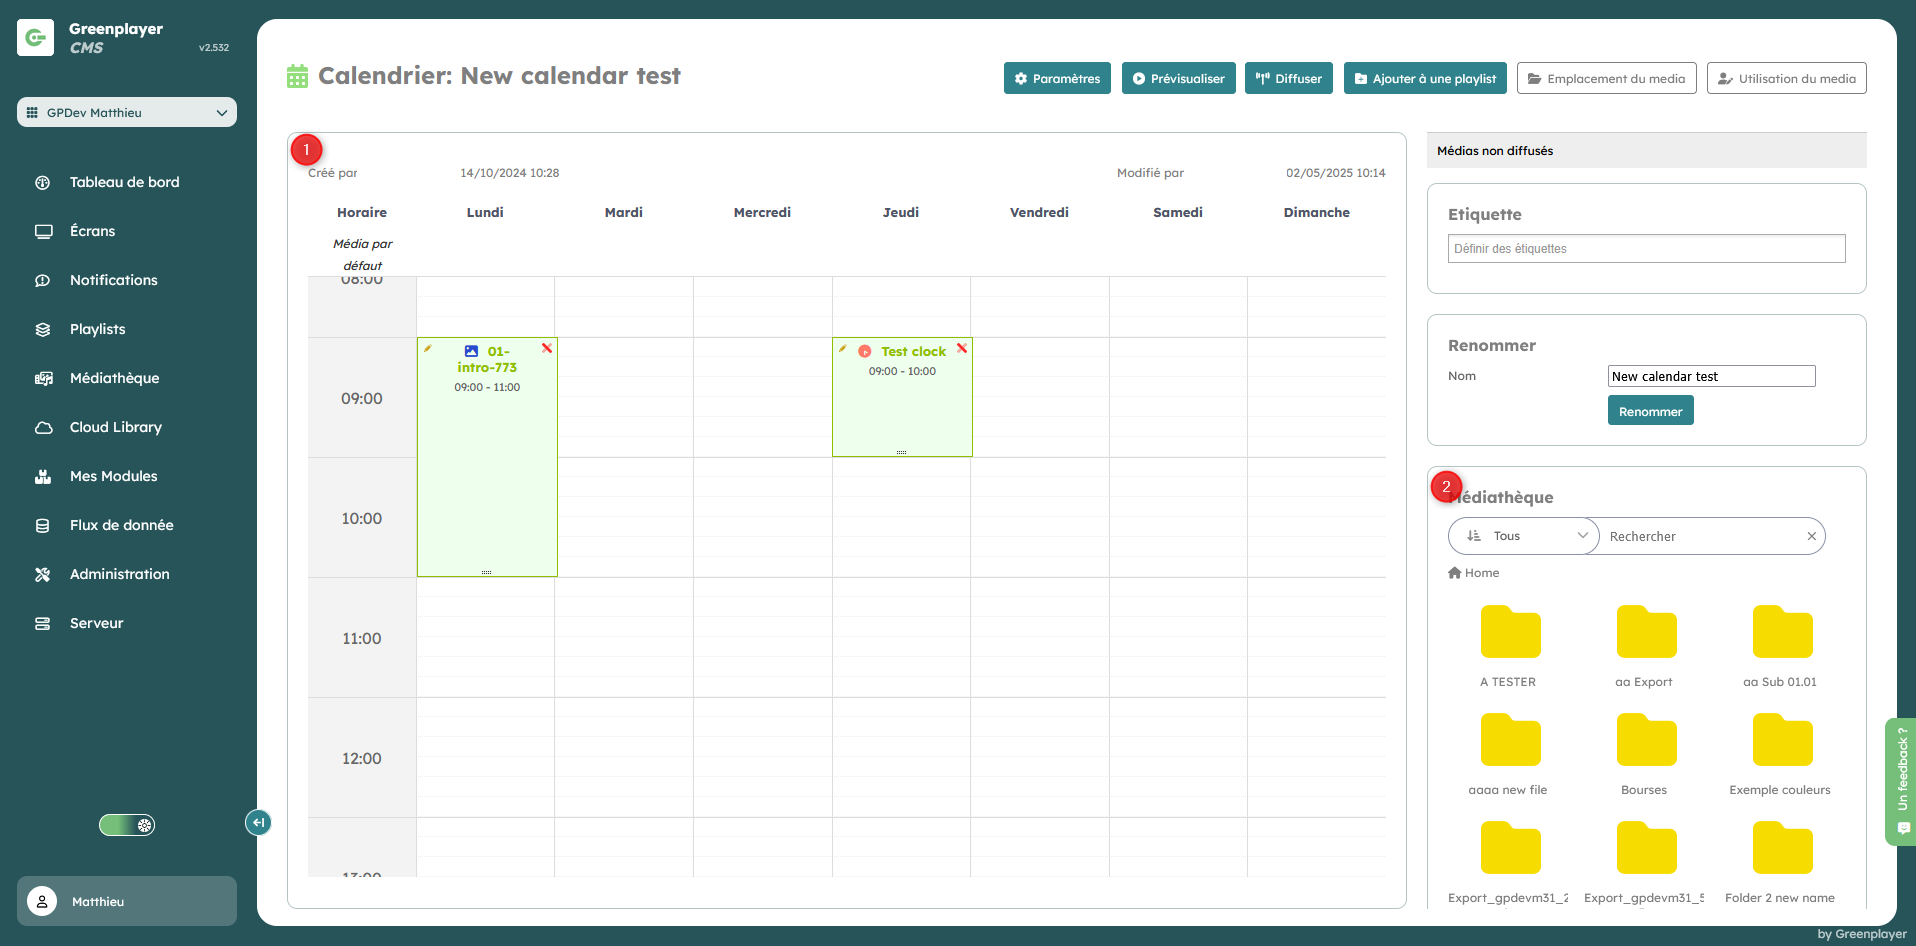Edit the Test clock event pencil icon

(843, 349)
